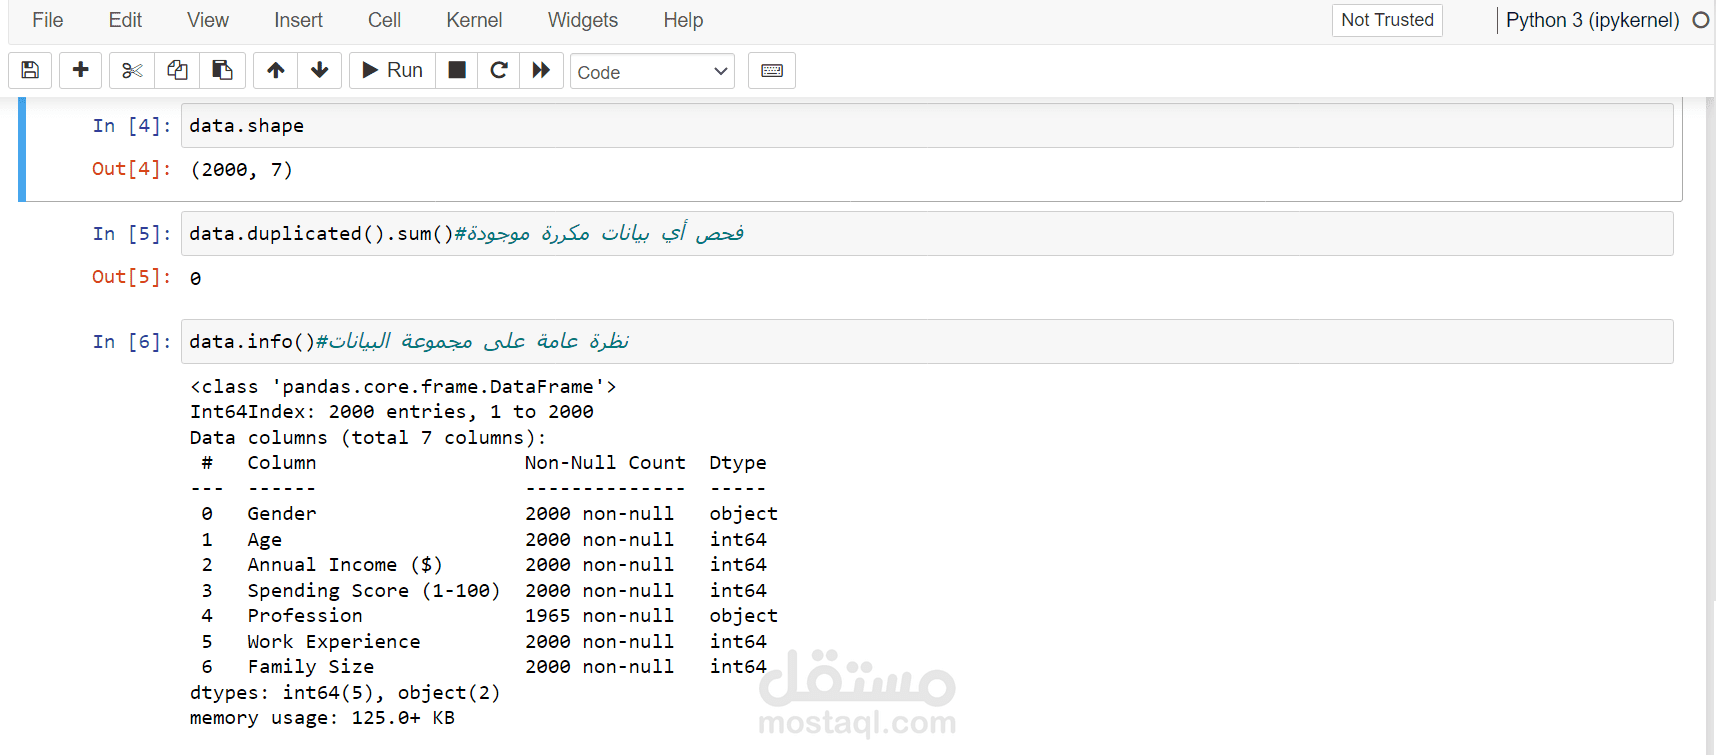
Task: Click the Non-Null Count column header
Action: (605, 463)
